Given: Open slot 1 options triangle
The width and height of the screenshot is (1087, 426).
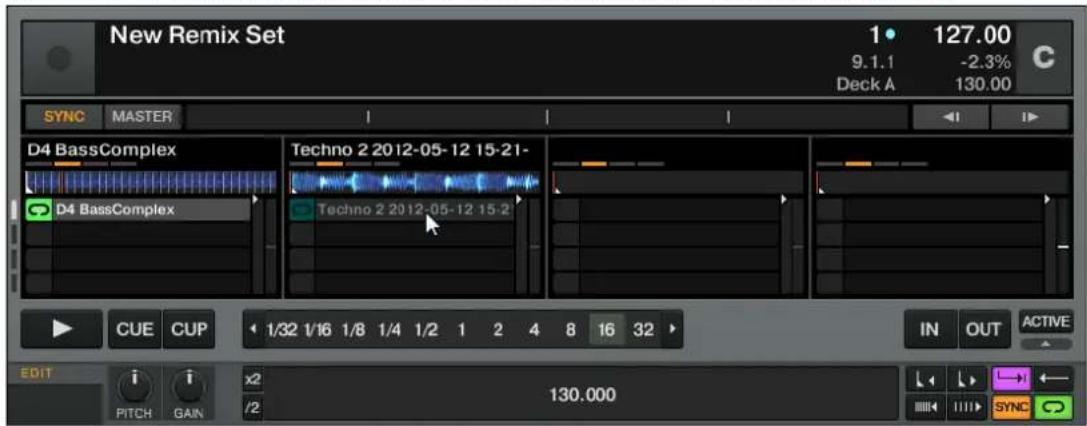Looking at the screenshot, I should pyautogui.click(x=255, y=200).
